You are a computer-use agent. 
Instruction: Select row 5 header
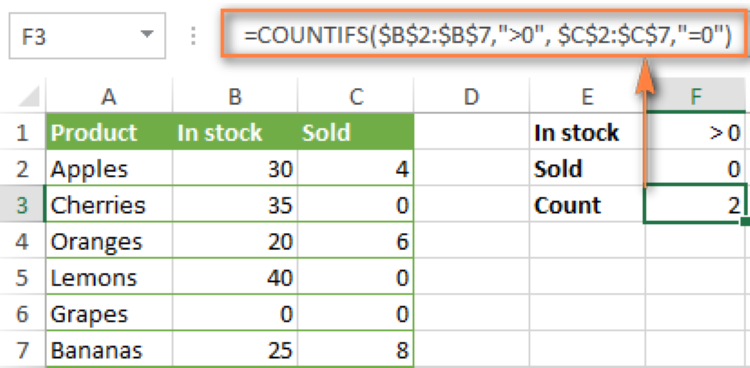click(22, 277)
